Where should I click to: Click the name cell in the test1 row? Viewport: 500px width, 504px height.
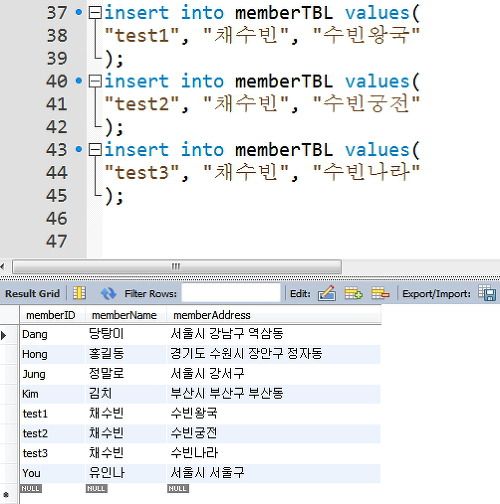[126, 414]
